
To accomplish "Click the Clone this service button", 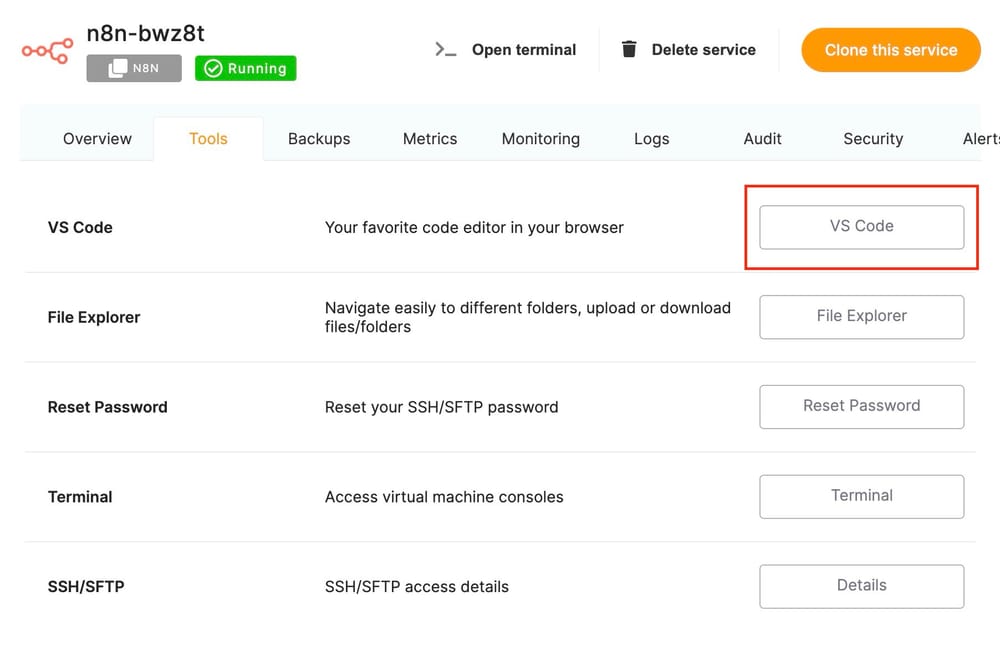I will pos(890,49).
